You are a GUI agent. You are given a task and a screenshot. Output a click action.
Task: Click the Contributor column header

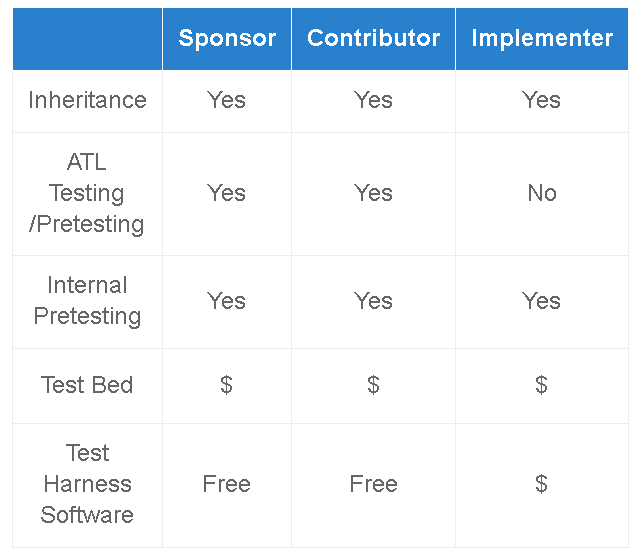[373, 39]
